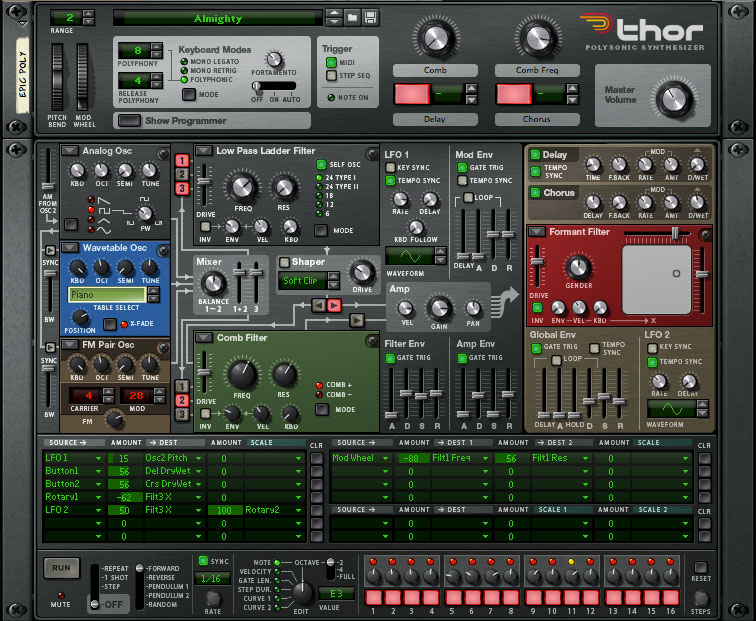Click the Formant Filter Gender knob

pyautogui.click(x=578, y=267)
